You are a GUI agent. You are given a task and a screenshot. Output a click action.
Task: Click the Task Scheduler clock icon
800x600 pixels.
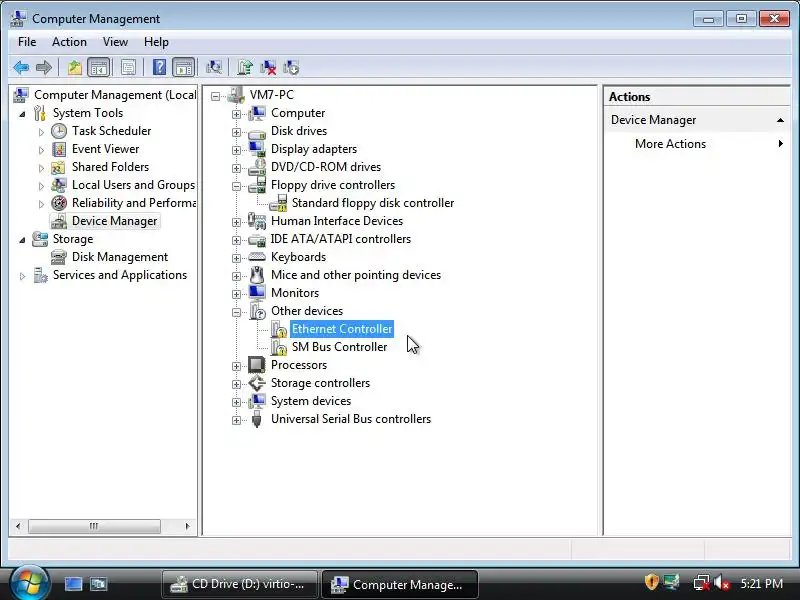(59, 131)
